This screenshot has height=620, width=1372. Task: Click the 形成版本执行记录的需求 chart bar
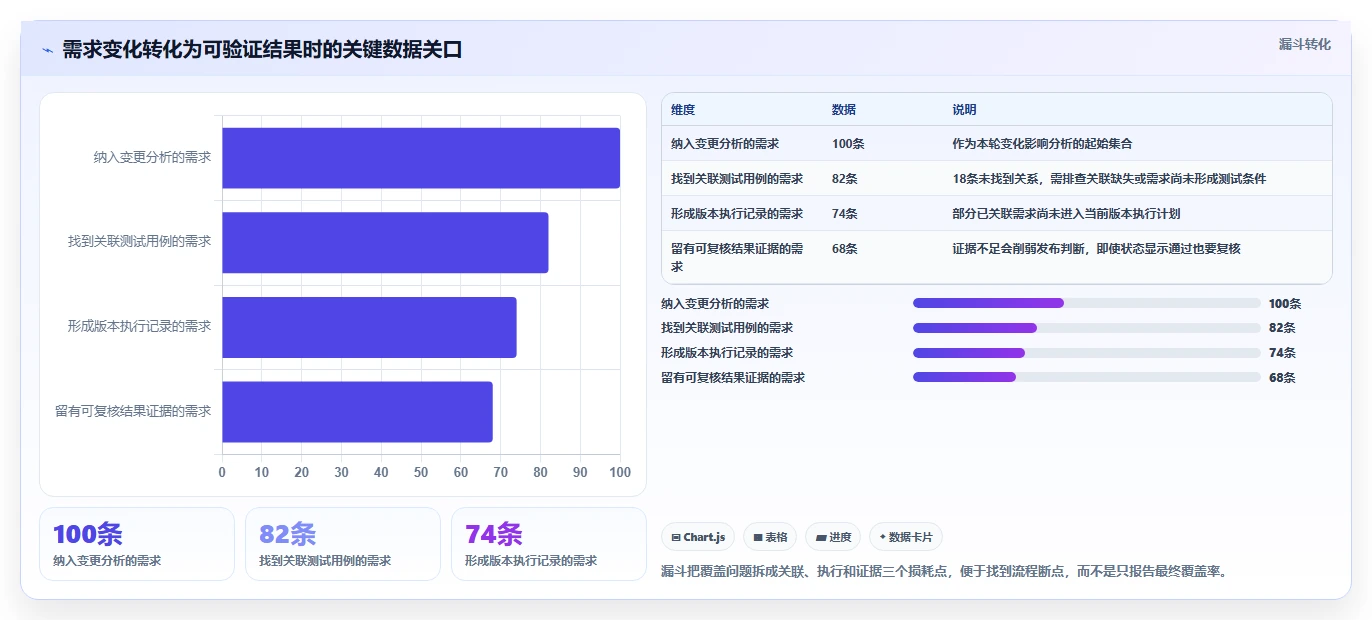[x=369, y=327]
